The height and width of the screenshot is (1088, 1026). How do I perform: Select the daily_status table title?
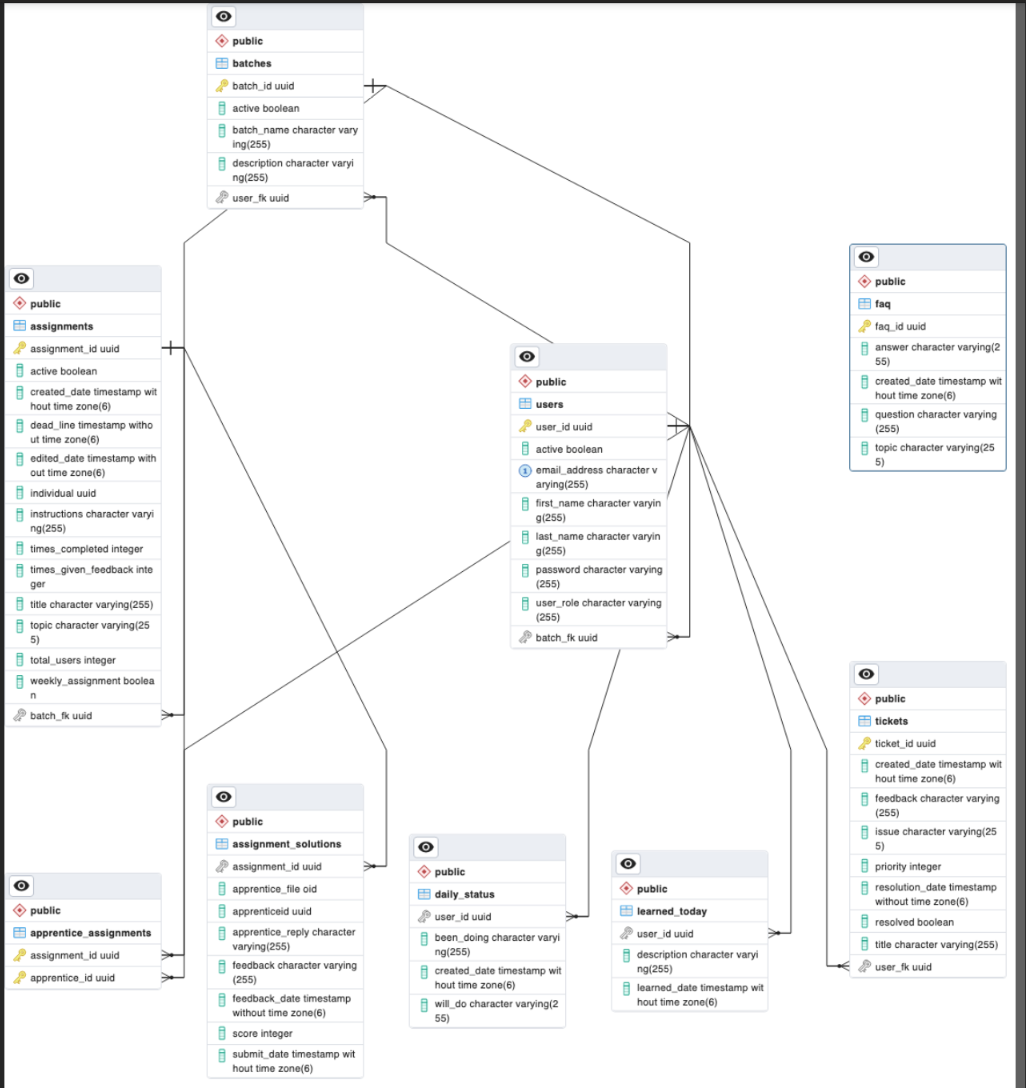[x=464, y=894]
